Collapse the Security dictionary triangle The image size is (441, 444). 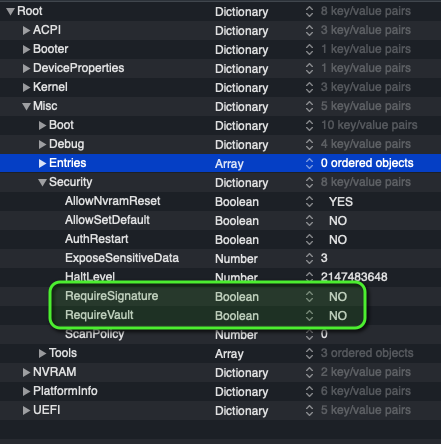point(42,183)
